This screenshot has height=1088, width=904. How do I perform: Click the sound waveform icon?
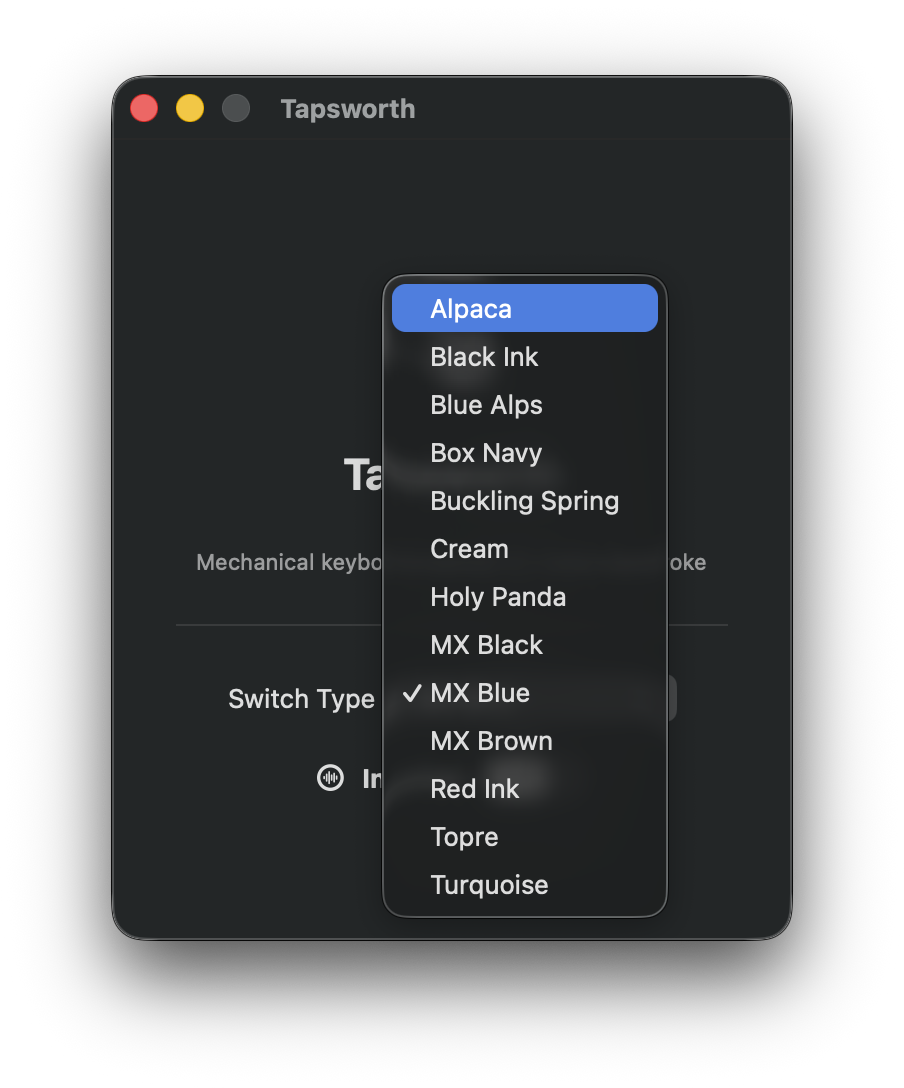330,778
